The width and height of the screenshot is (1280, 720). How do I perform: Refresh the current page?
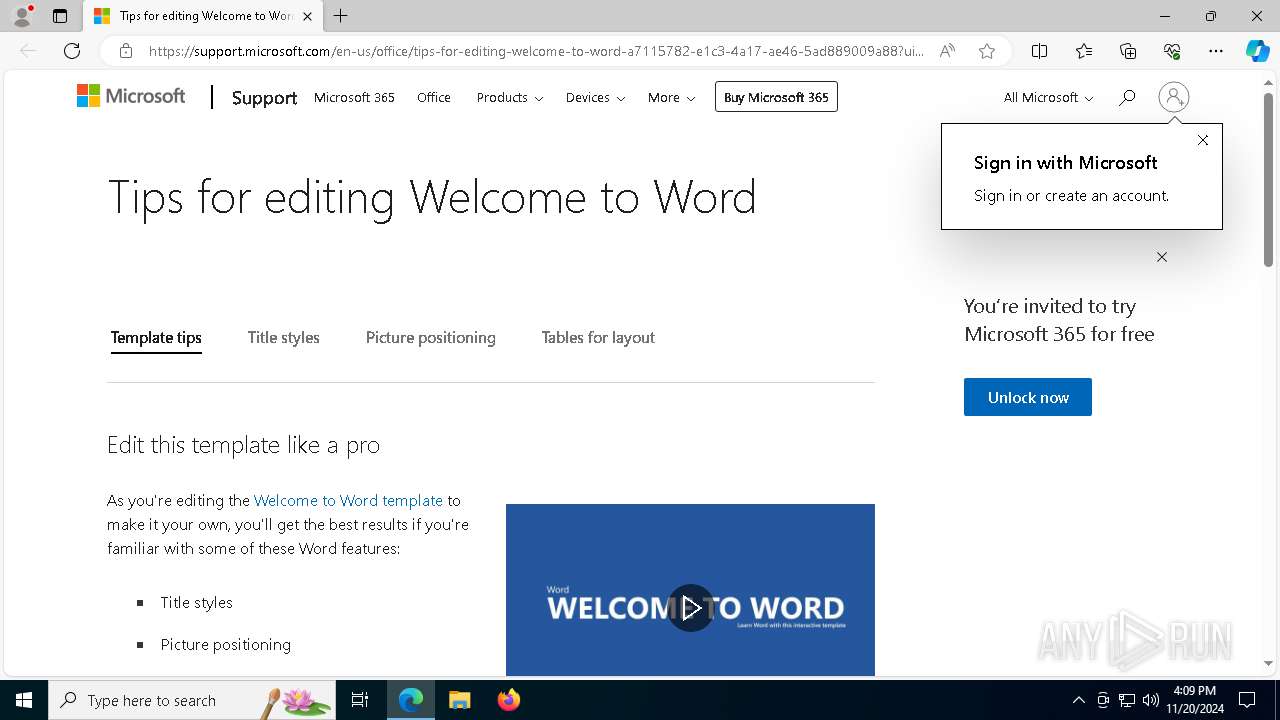point(72,51)
